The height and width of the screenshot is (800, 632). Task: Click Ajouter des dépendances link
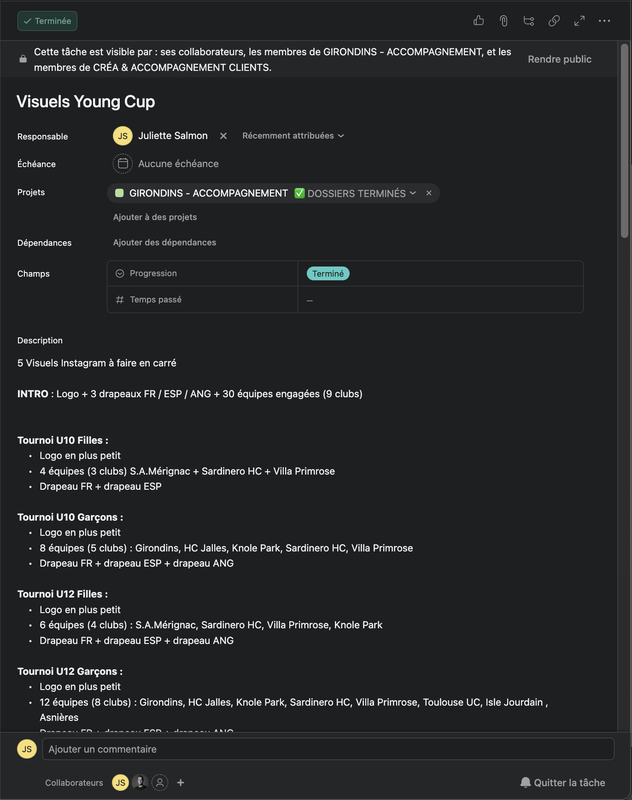pyautogui.click(x=164, y=242)
